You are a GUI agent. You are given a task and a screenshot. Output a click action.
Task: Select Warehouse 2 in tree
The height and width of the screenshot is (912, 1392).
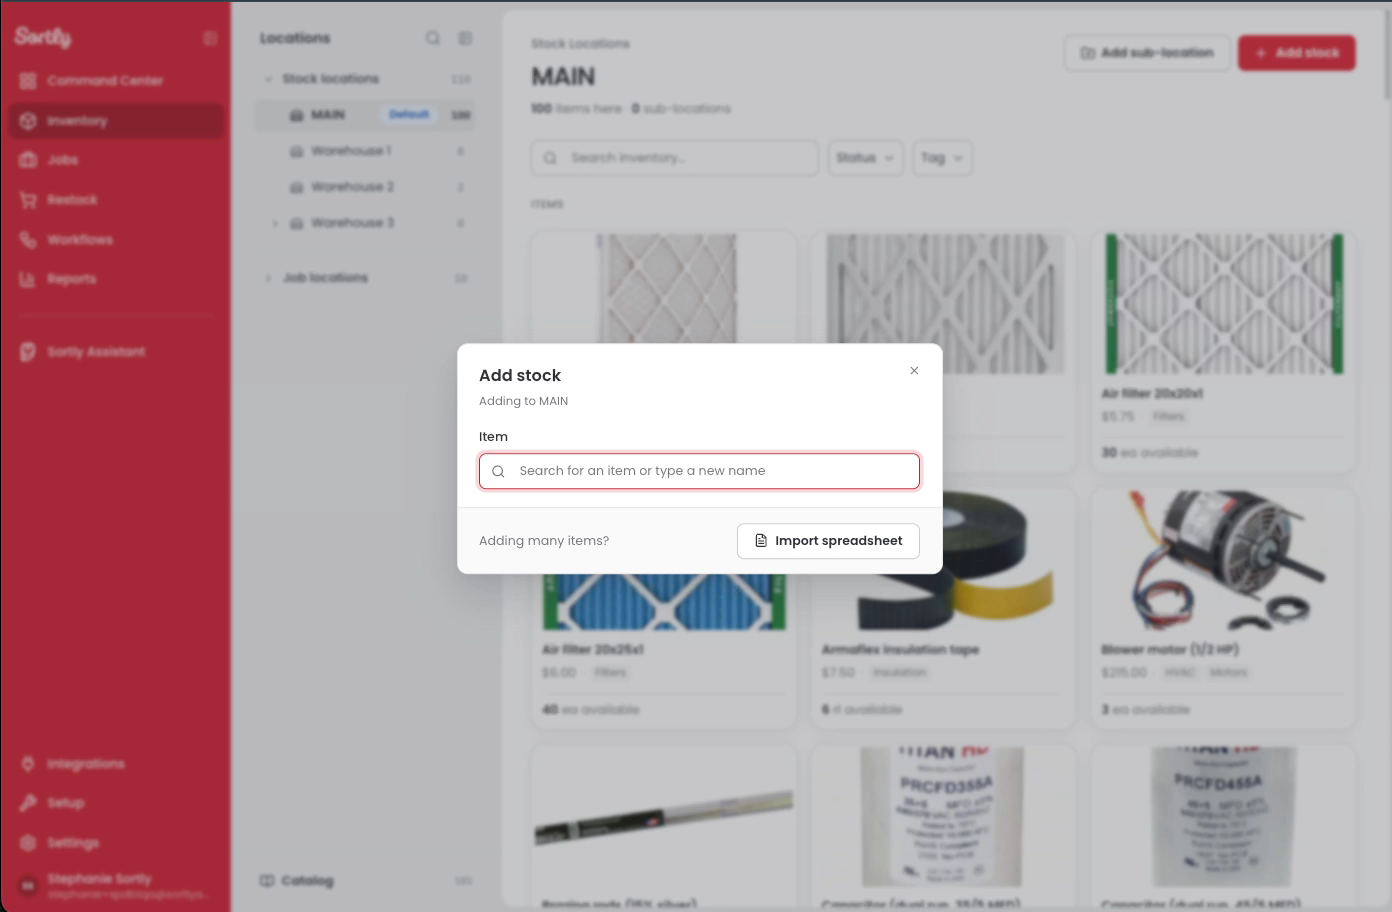point(364,187)
